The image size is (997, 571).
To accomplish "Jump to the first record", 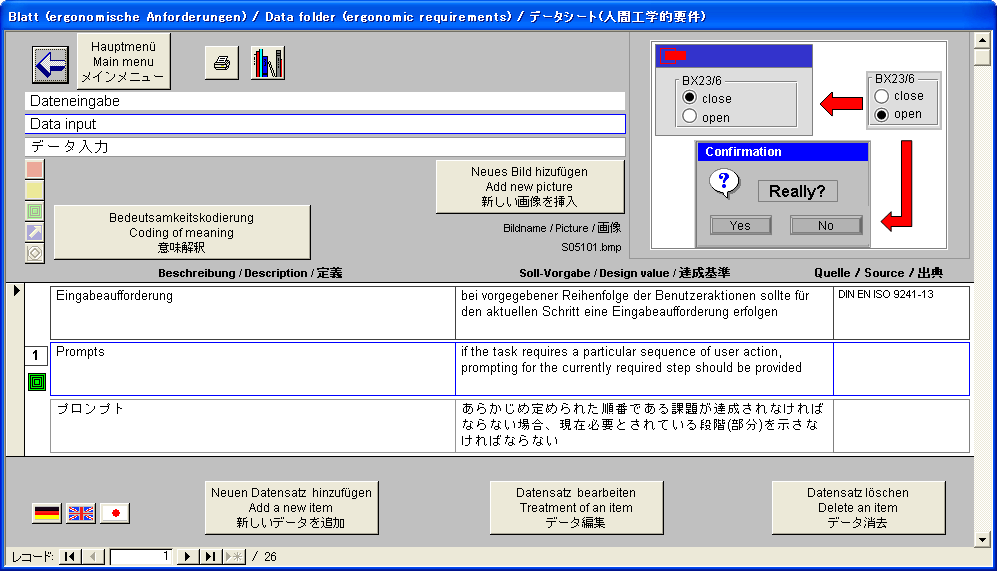I will [69, 556].
